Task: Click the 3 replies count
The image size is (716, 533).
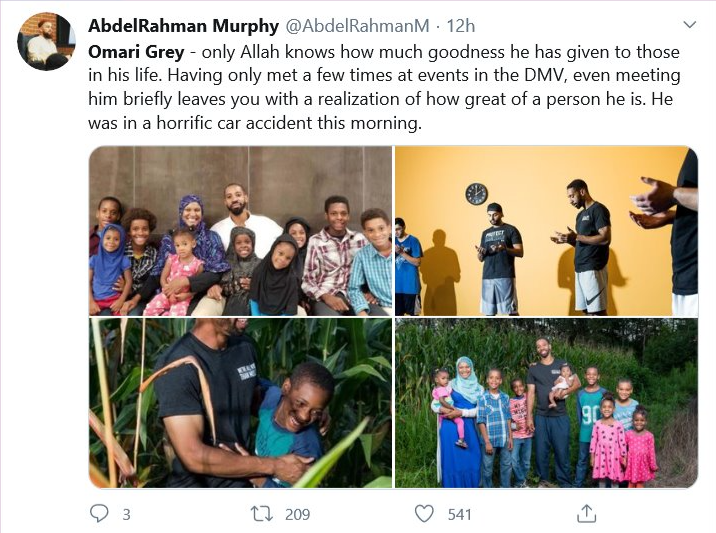Action: point(126,514)
